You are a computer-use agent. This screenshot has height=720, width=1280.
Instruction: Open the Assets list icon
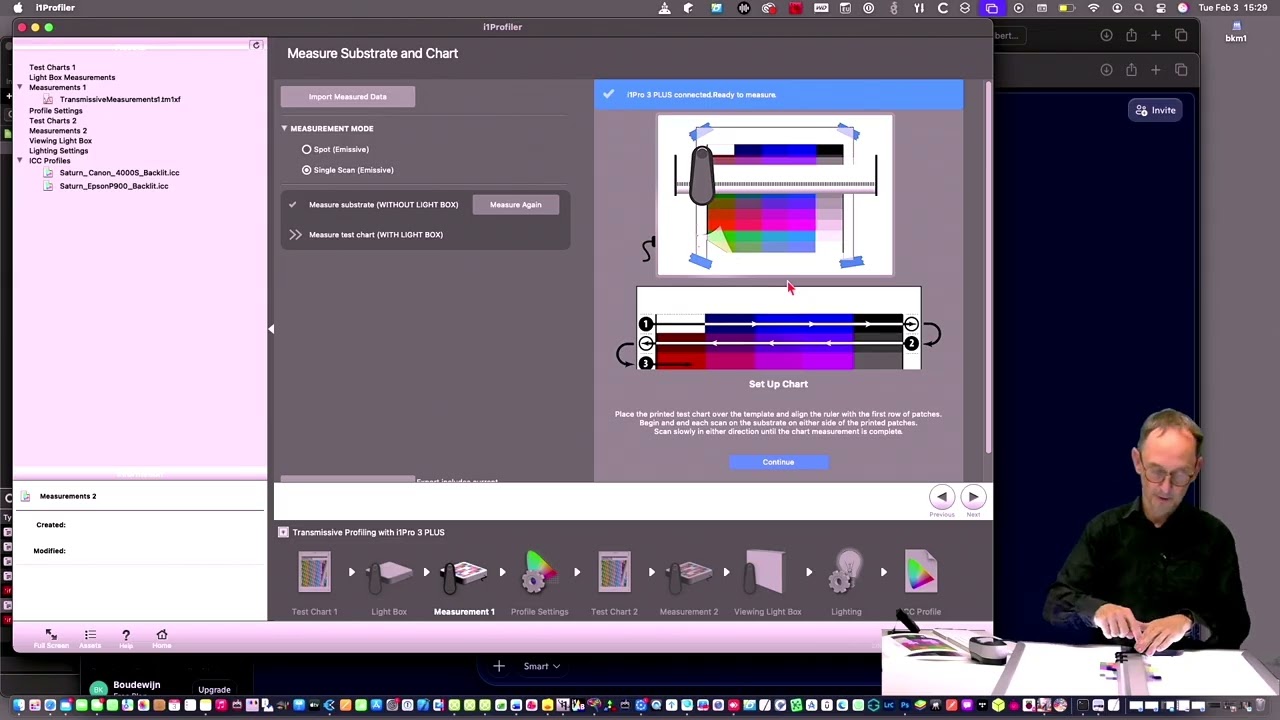(x=90, y=635)
